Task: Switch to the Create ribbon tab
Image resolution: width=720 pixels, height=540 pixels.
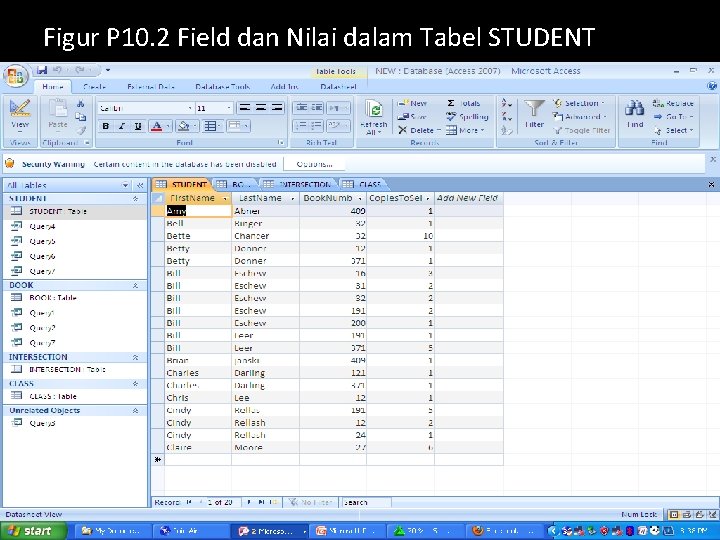Action: coord(95,86)
